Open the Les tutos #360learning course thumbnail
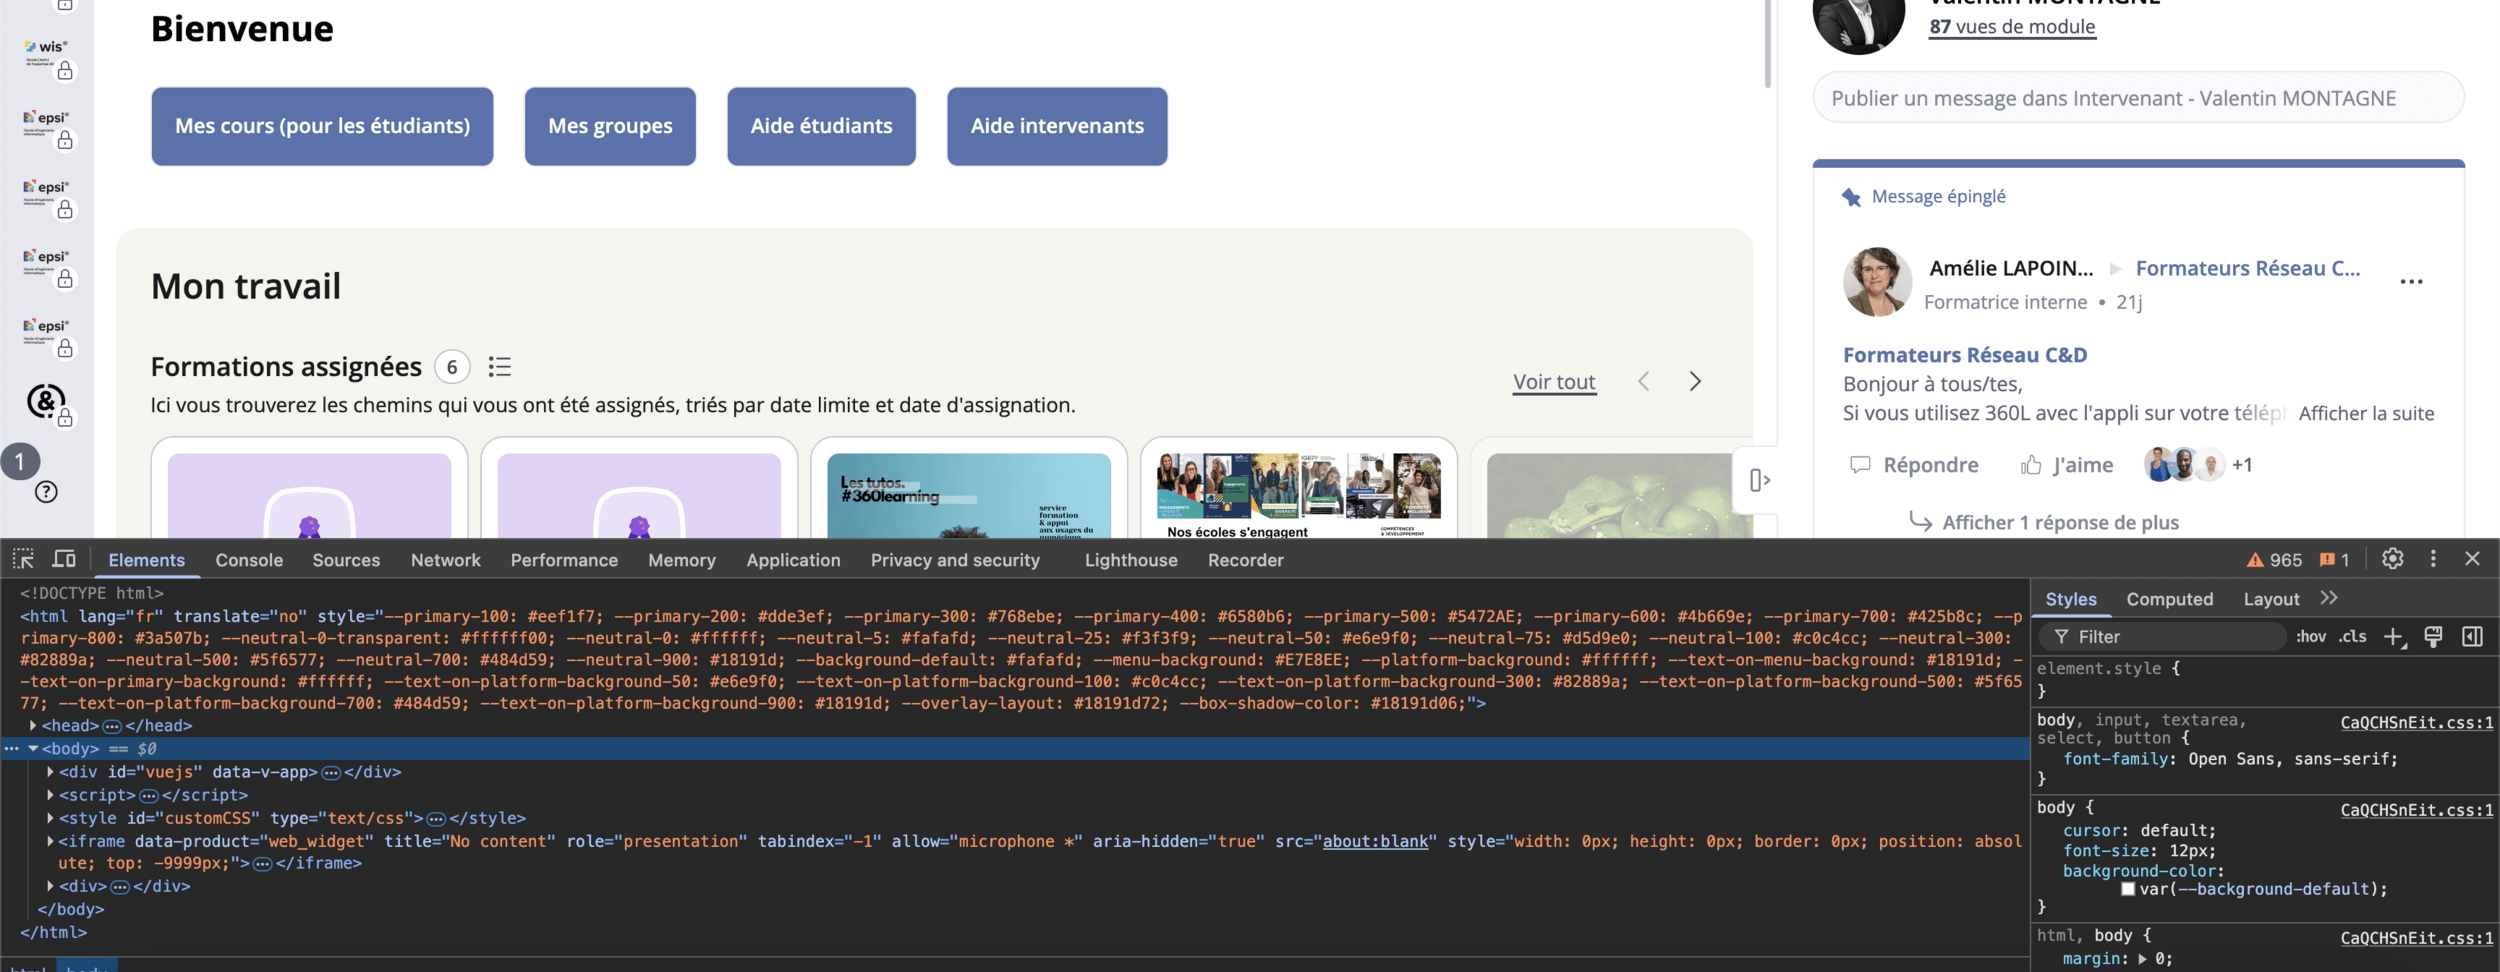The width and height of the screenshot is (2500, 972). coord(969,496)
